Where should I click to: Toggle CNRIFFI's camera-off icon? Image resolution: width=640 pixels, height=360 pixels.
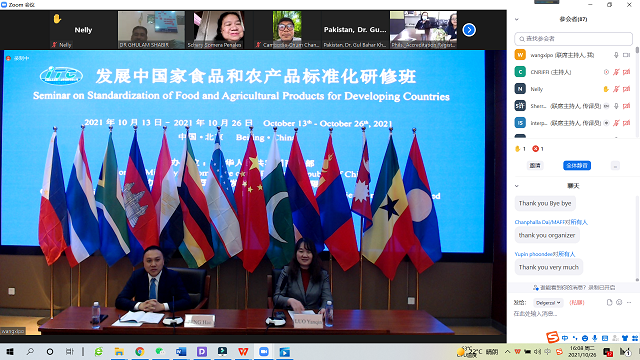coord(627,72)
